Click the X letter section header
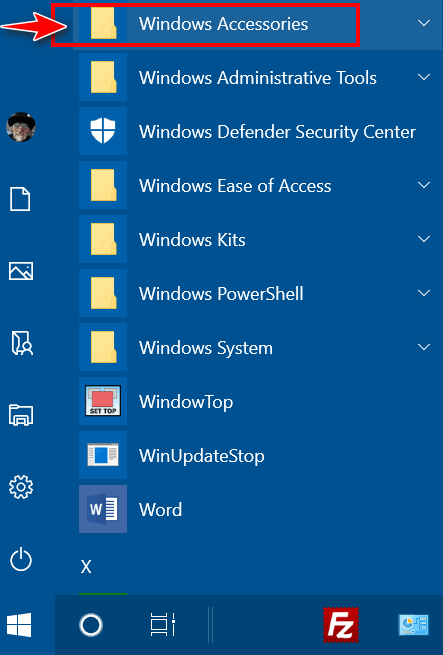 [x=86, y=567]
